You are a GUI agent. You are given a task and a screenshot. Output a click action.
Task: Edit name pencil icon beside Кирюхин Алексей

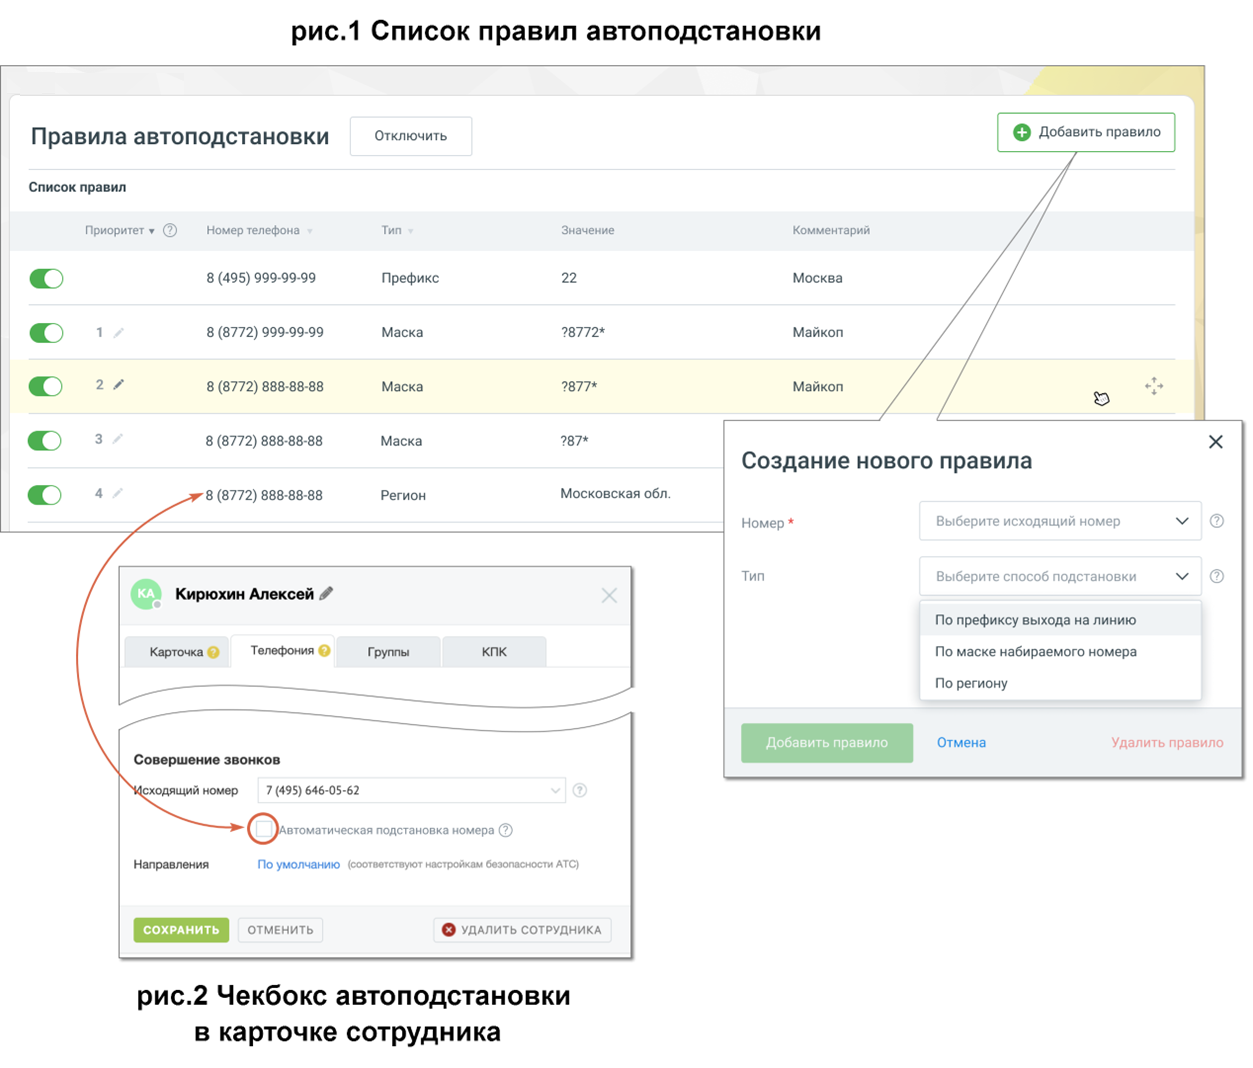click(326, 593)
